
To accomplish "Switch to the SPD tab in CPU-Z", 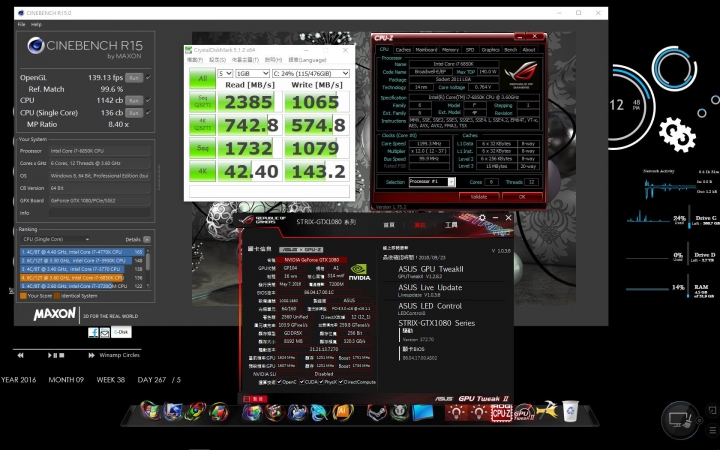I will (470, 50).
